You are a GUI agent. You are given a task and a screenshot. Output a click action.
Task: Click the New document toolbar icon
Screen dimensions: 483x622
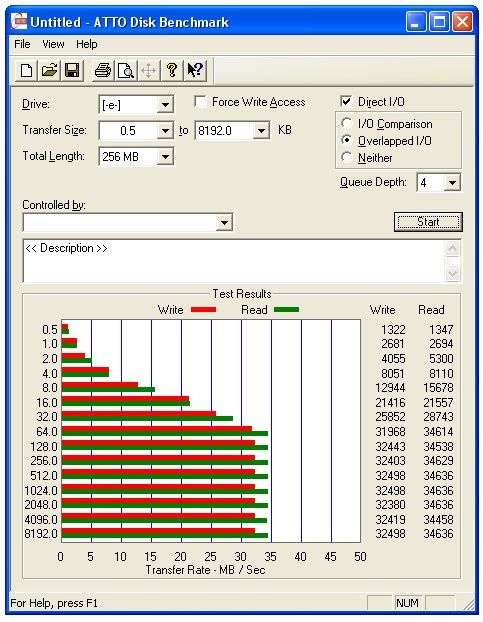pyautogui.click(x=27, y=71)
